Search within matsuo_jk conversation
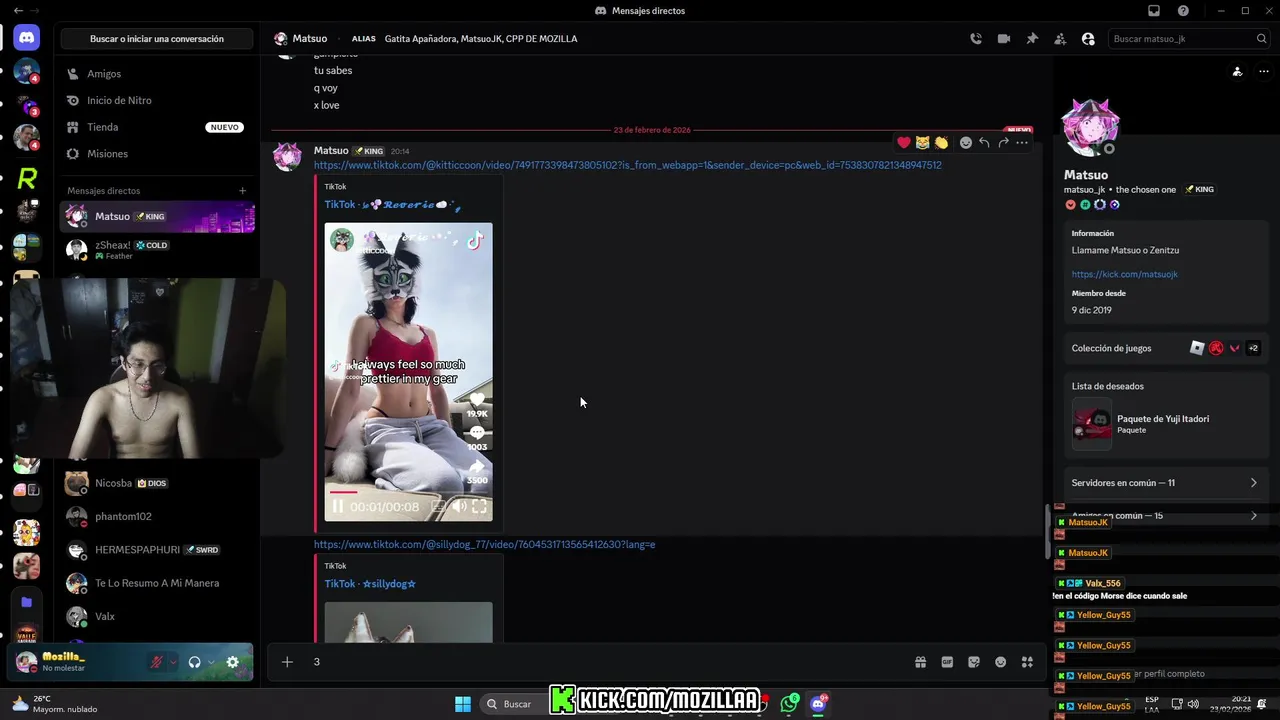1280x720 pixels. 1190,39
